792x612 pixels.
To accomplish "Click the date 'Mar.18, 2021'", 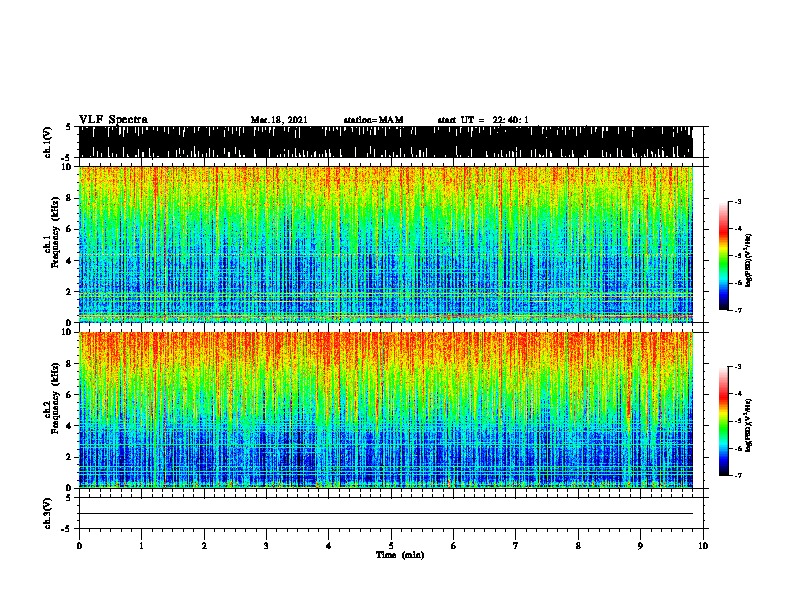I will [x=279, y=120].
